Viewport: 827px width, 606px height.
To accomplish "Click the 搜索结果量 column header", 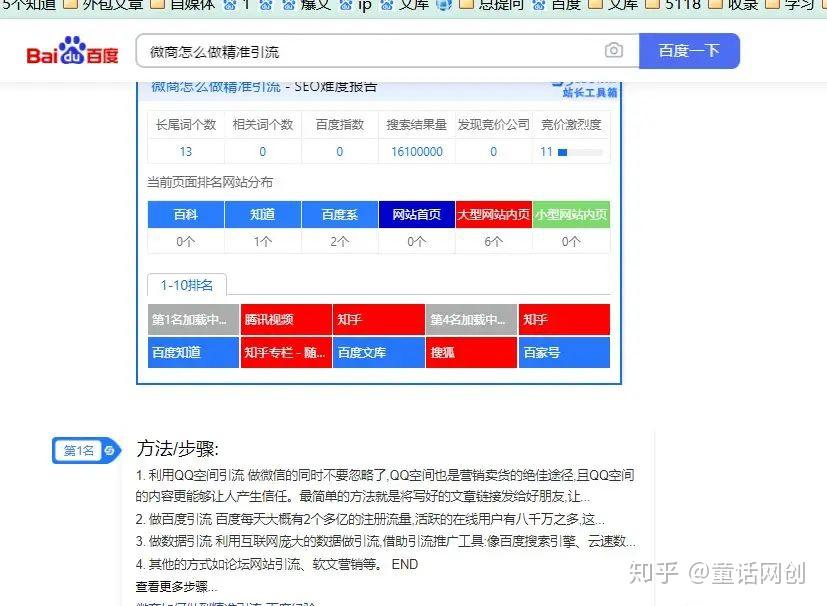I will (x=417, y=124).
